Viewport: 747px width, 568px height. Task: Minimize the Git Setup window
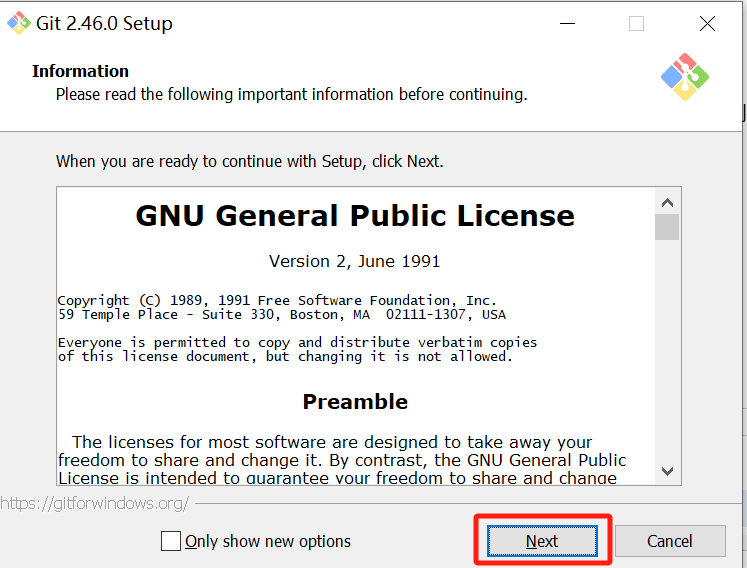tap(567, 23)
